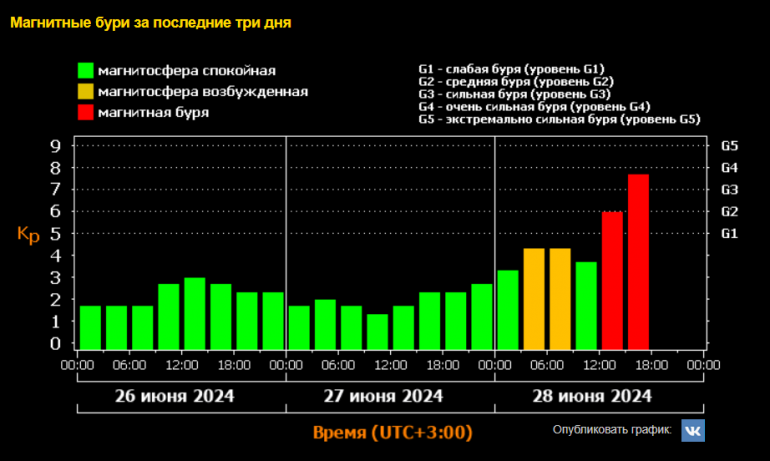The image size is (770, 461).
Task: Click the G1 label on the right axis
Action: click(729, 233)
